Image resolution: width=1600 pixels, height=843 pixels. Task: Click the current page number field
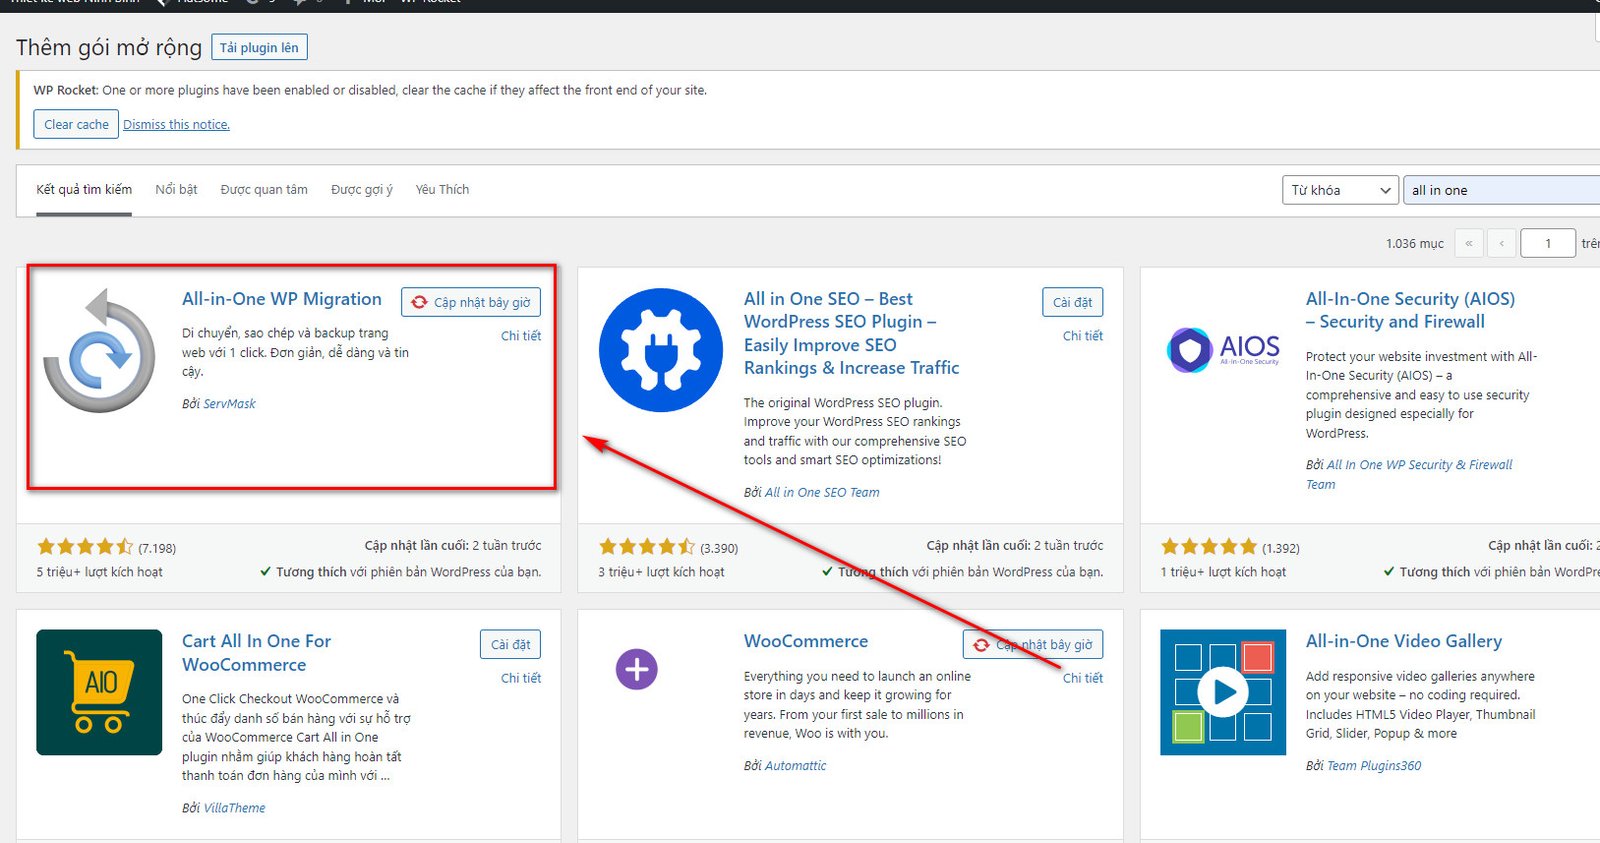coord(1547,243)
